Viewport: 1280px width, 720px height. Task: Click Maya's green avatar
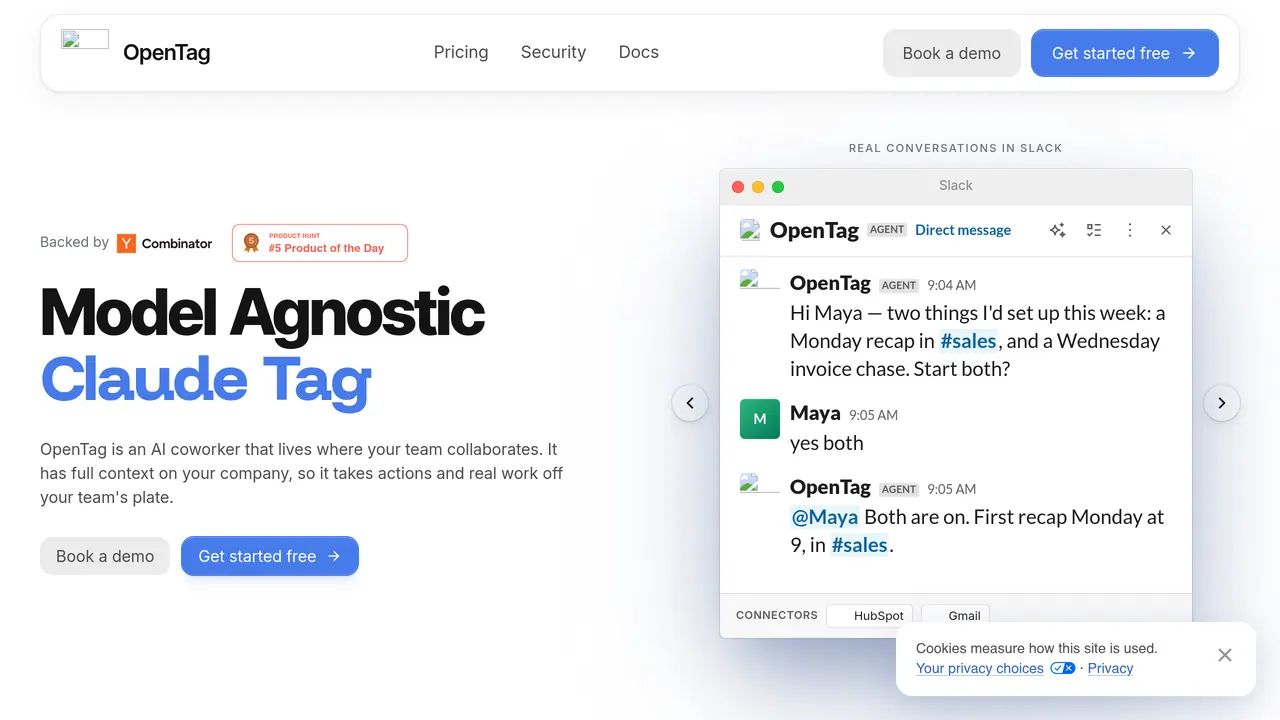tap(760, 419)
